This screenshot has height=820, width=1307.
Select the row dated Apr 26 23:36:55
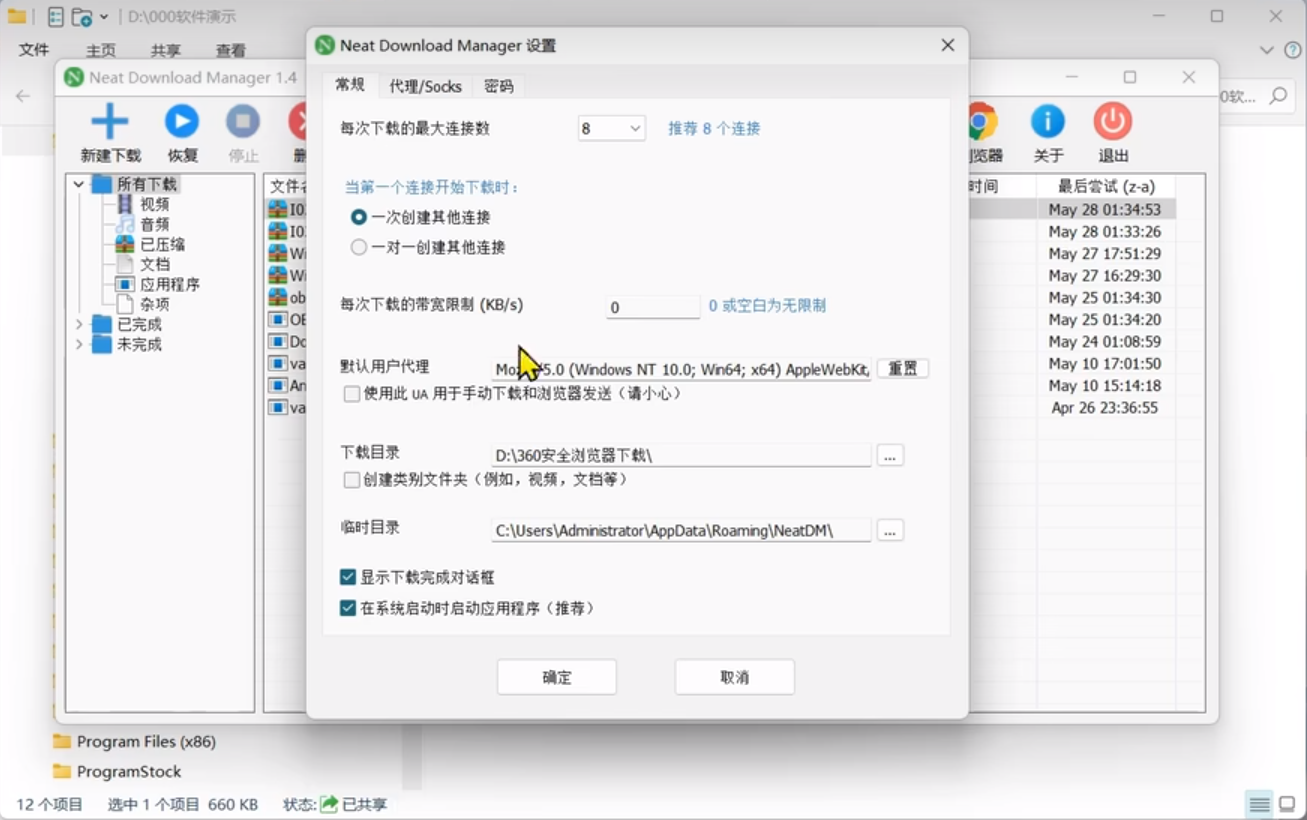click(1105, 407)
